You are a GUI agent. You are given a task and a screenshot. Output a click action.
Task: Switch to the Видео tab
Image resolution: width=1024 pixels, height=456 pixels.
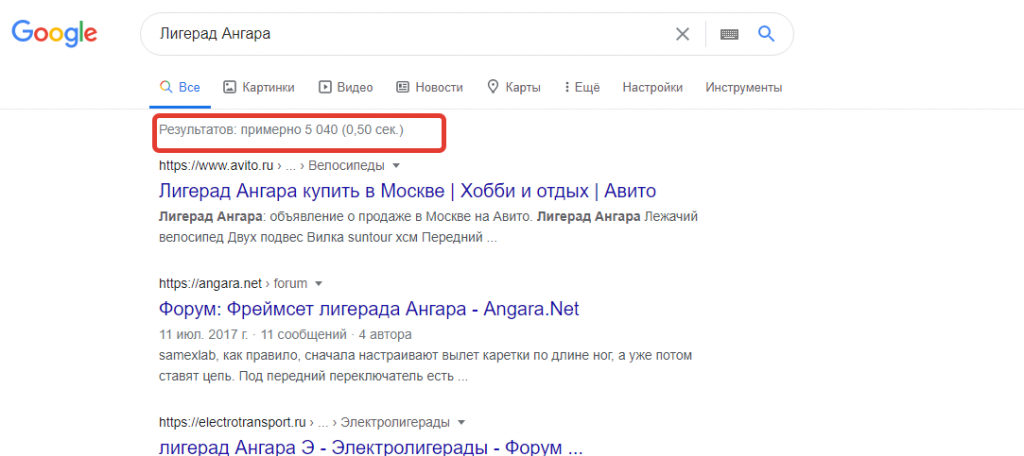point(345,88)
